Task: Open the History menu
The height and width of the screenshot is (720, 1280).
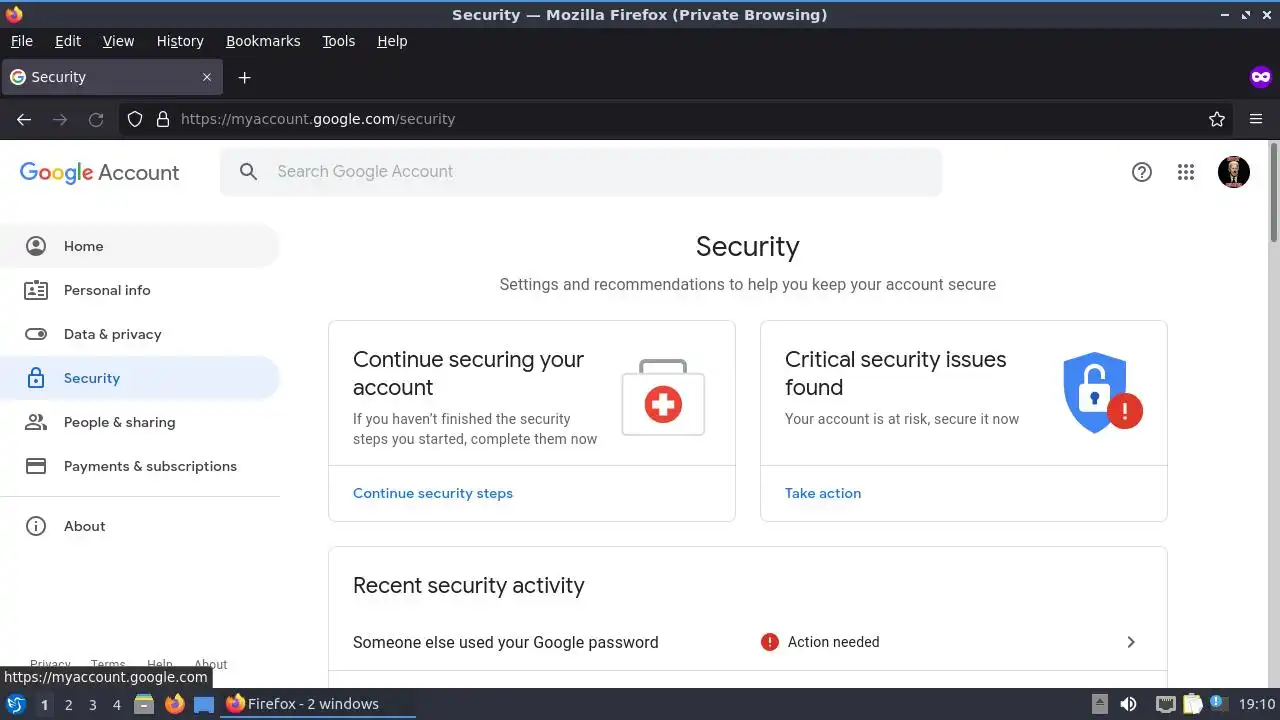Action: tap(180, 41)
